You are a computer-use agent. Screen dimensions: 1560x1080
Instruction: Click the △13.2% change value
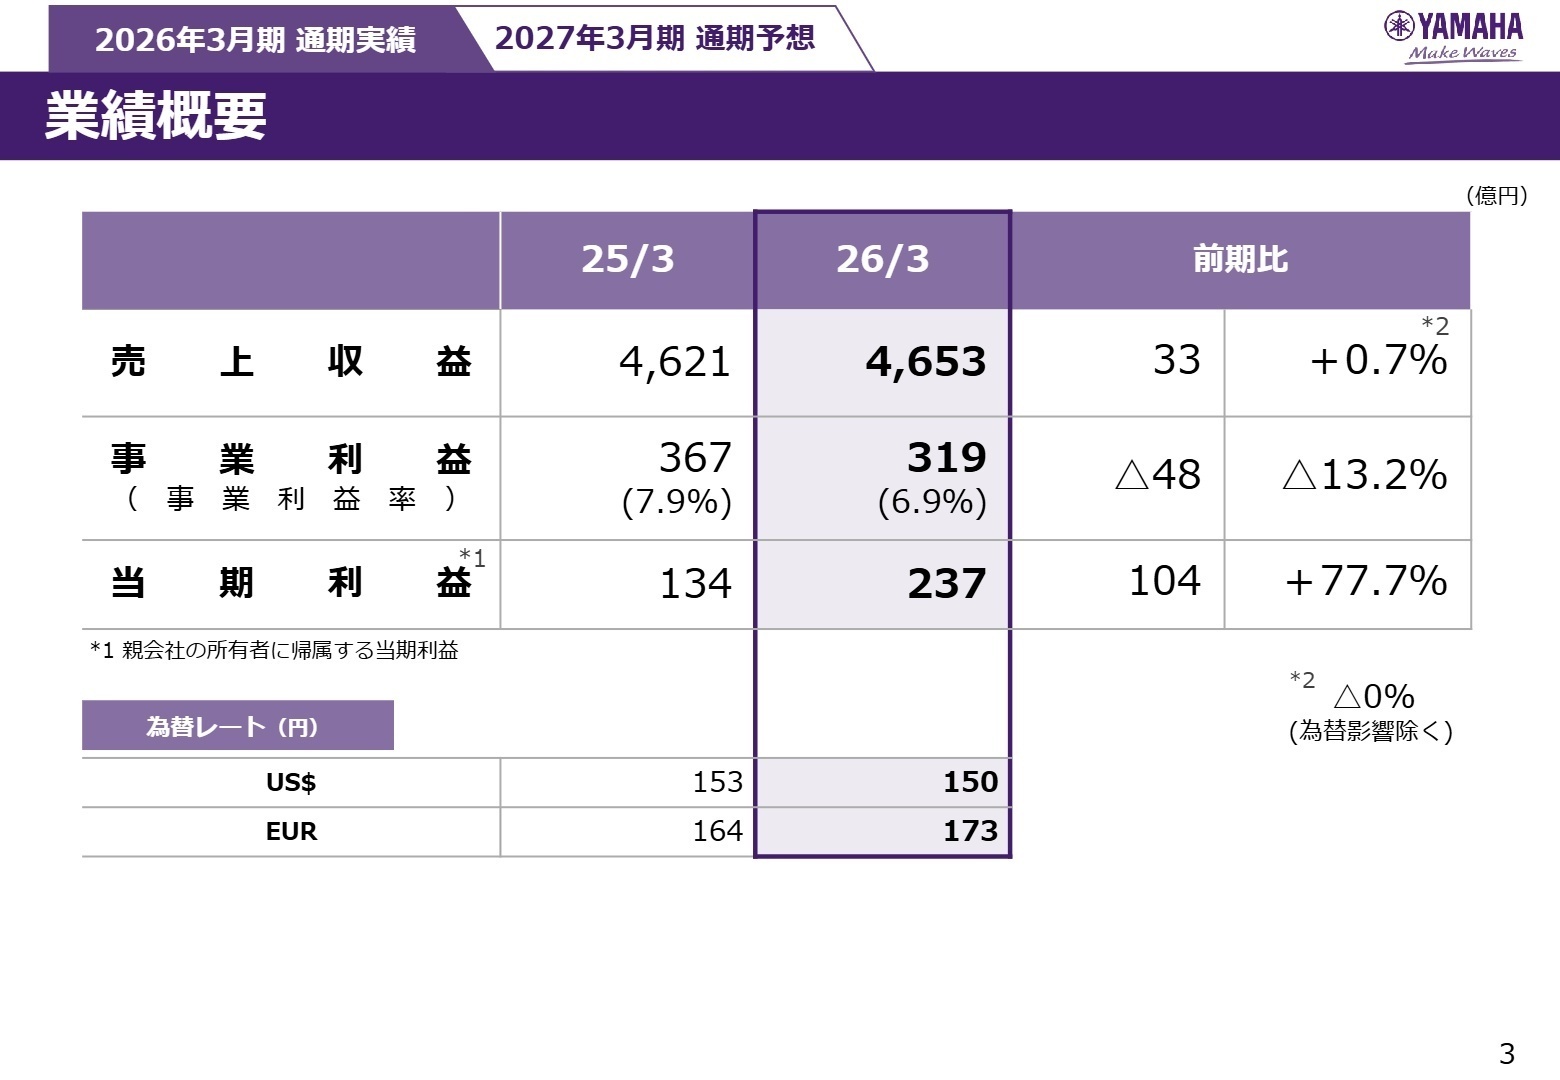[1364, 474]
